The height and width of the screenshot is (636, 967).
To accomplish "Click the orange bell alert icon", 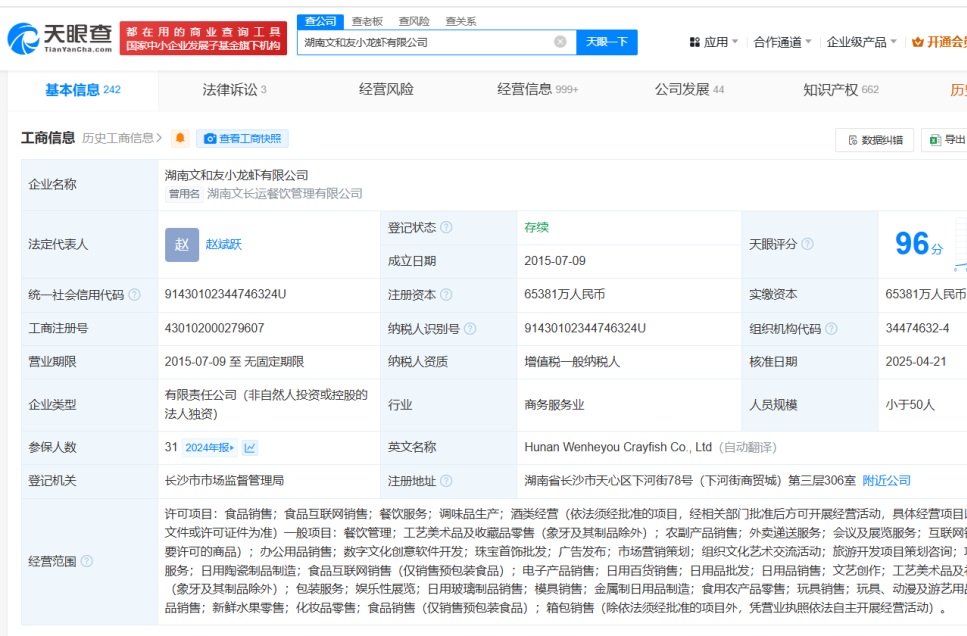I will coord(180,138).
